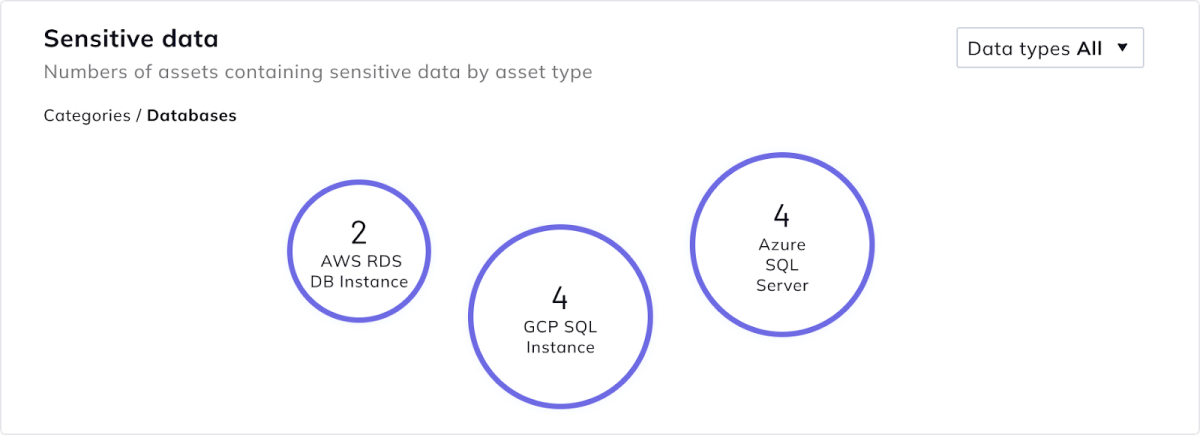Screen dimensions: 1200x435
Task: Select the AWS RDS DB Instance bubble
Action: pyautogui.click(x=359, y=251)
